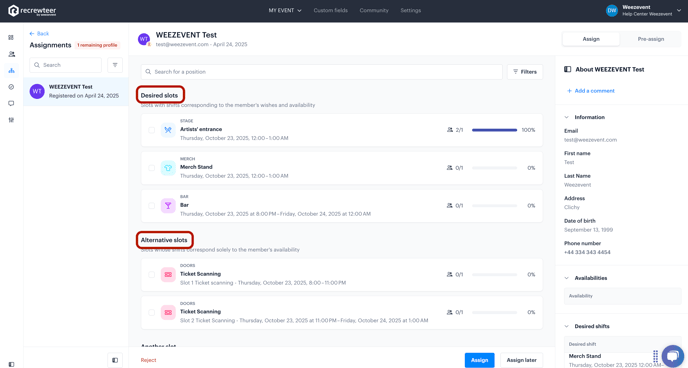688x368 pixels.
Task: Open the members icon in left sidebar
Action: (11, 54)
